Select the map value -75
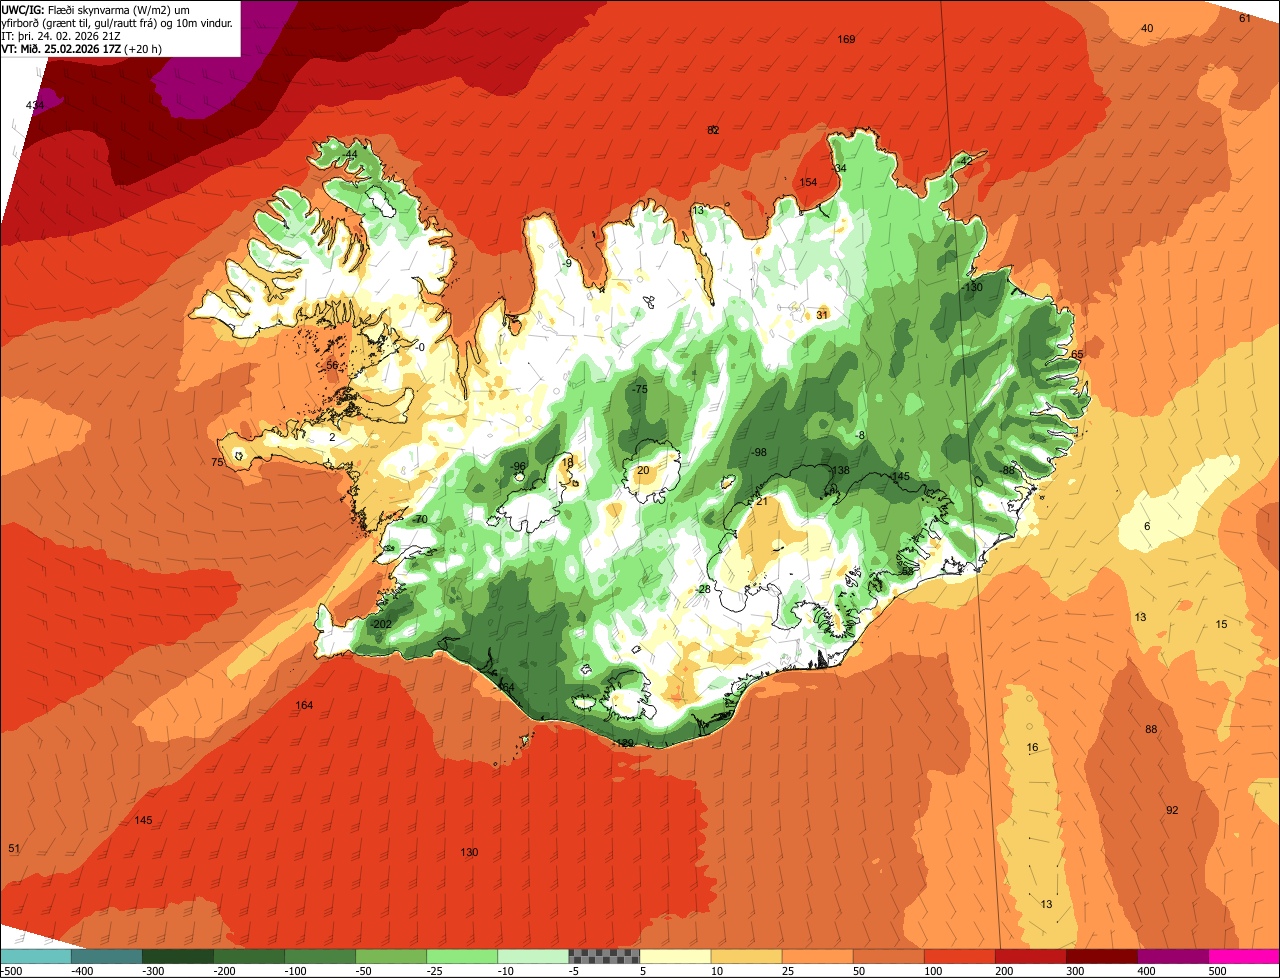This screenshot has height=978, width=1280. click(640, 389)
